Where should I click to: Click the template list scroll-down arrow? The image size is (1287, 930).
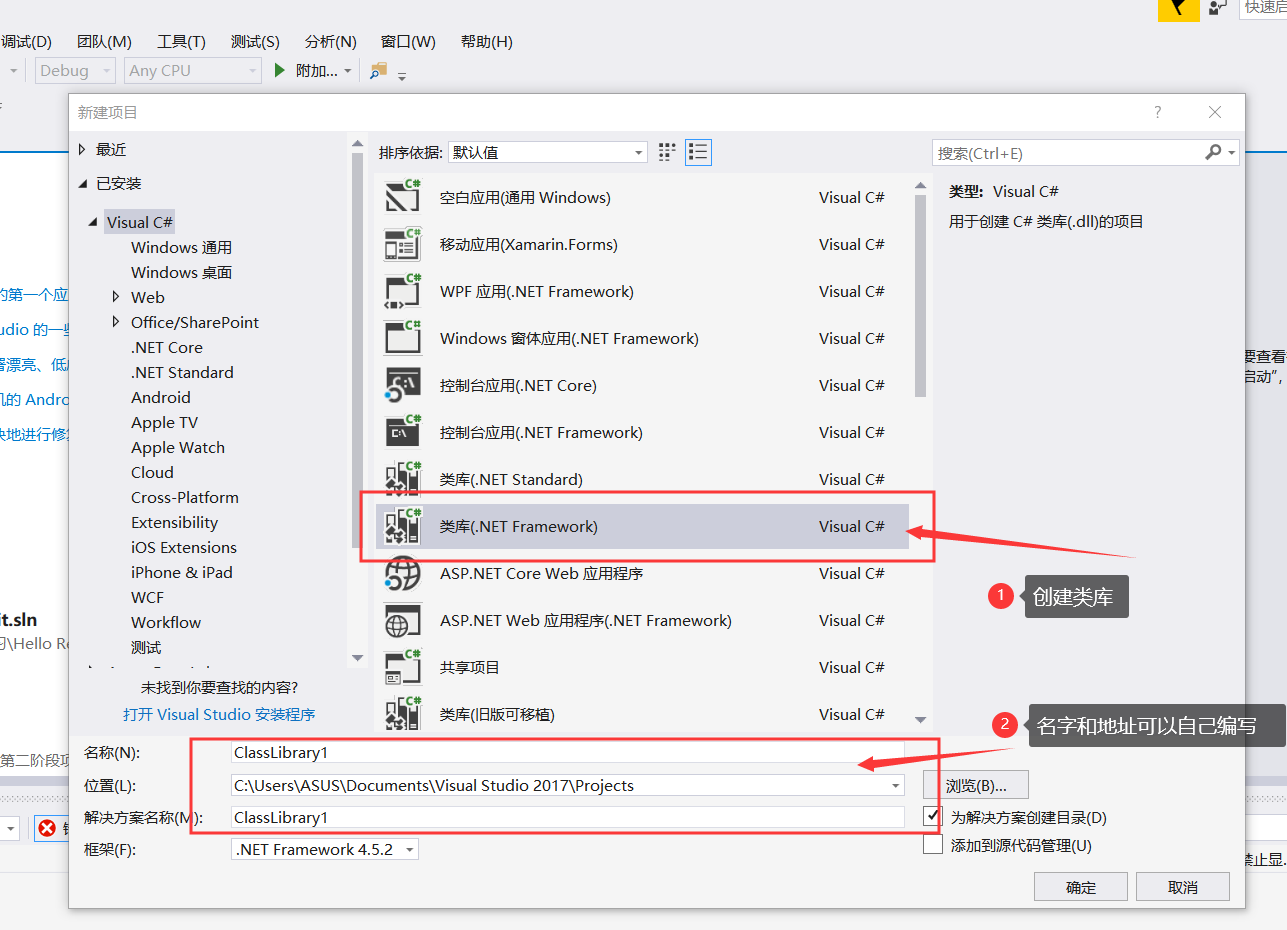[921, 719]
